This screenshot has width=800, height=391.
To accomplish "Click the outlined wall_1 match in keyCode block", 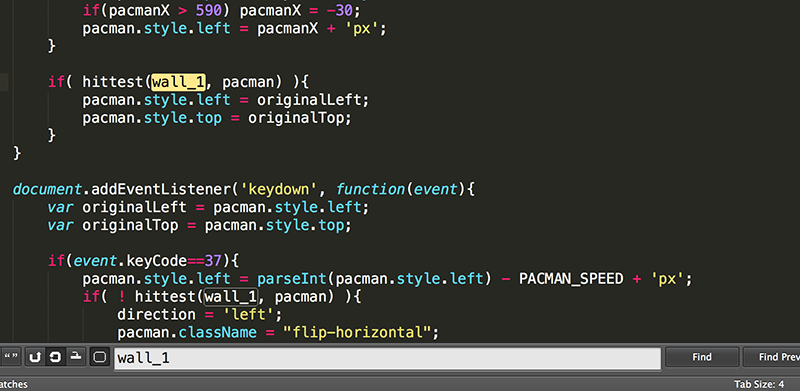I will (x=231, y=296).
